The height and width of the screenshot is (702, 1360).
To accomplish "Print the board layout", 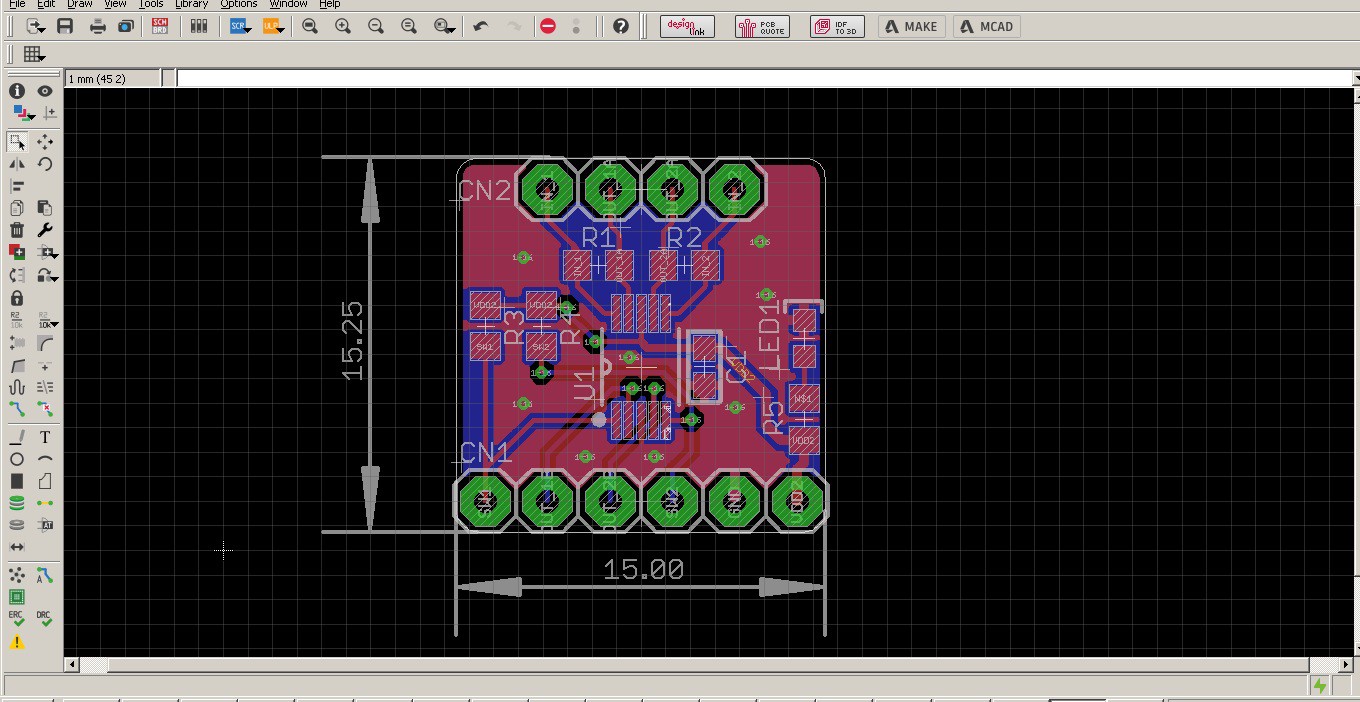I will point(97,27).
